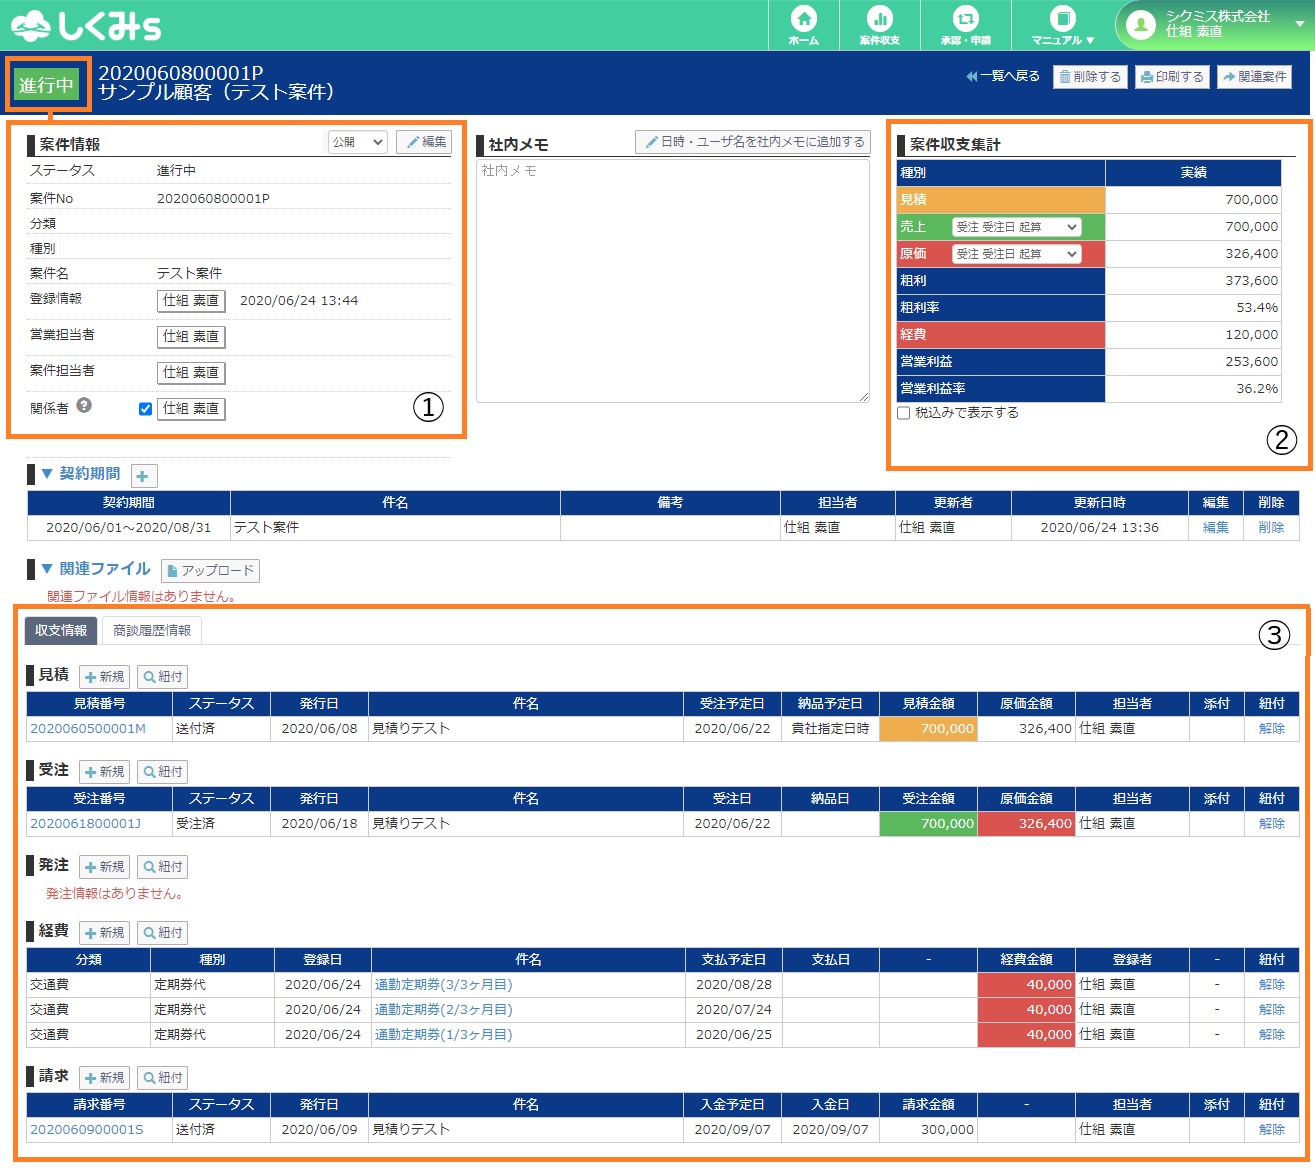This screenshot has width=1315, height=1172.
Task: Click the 粗利率 53.4% value
Action: tap(1256, 308)
